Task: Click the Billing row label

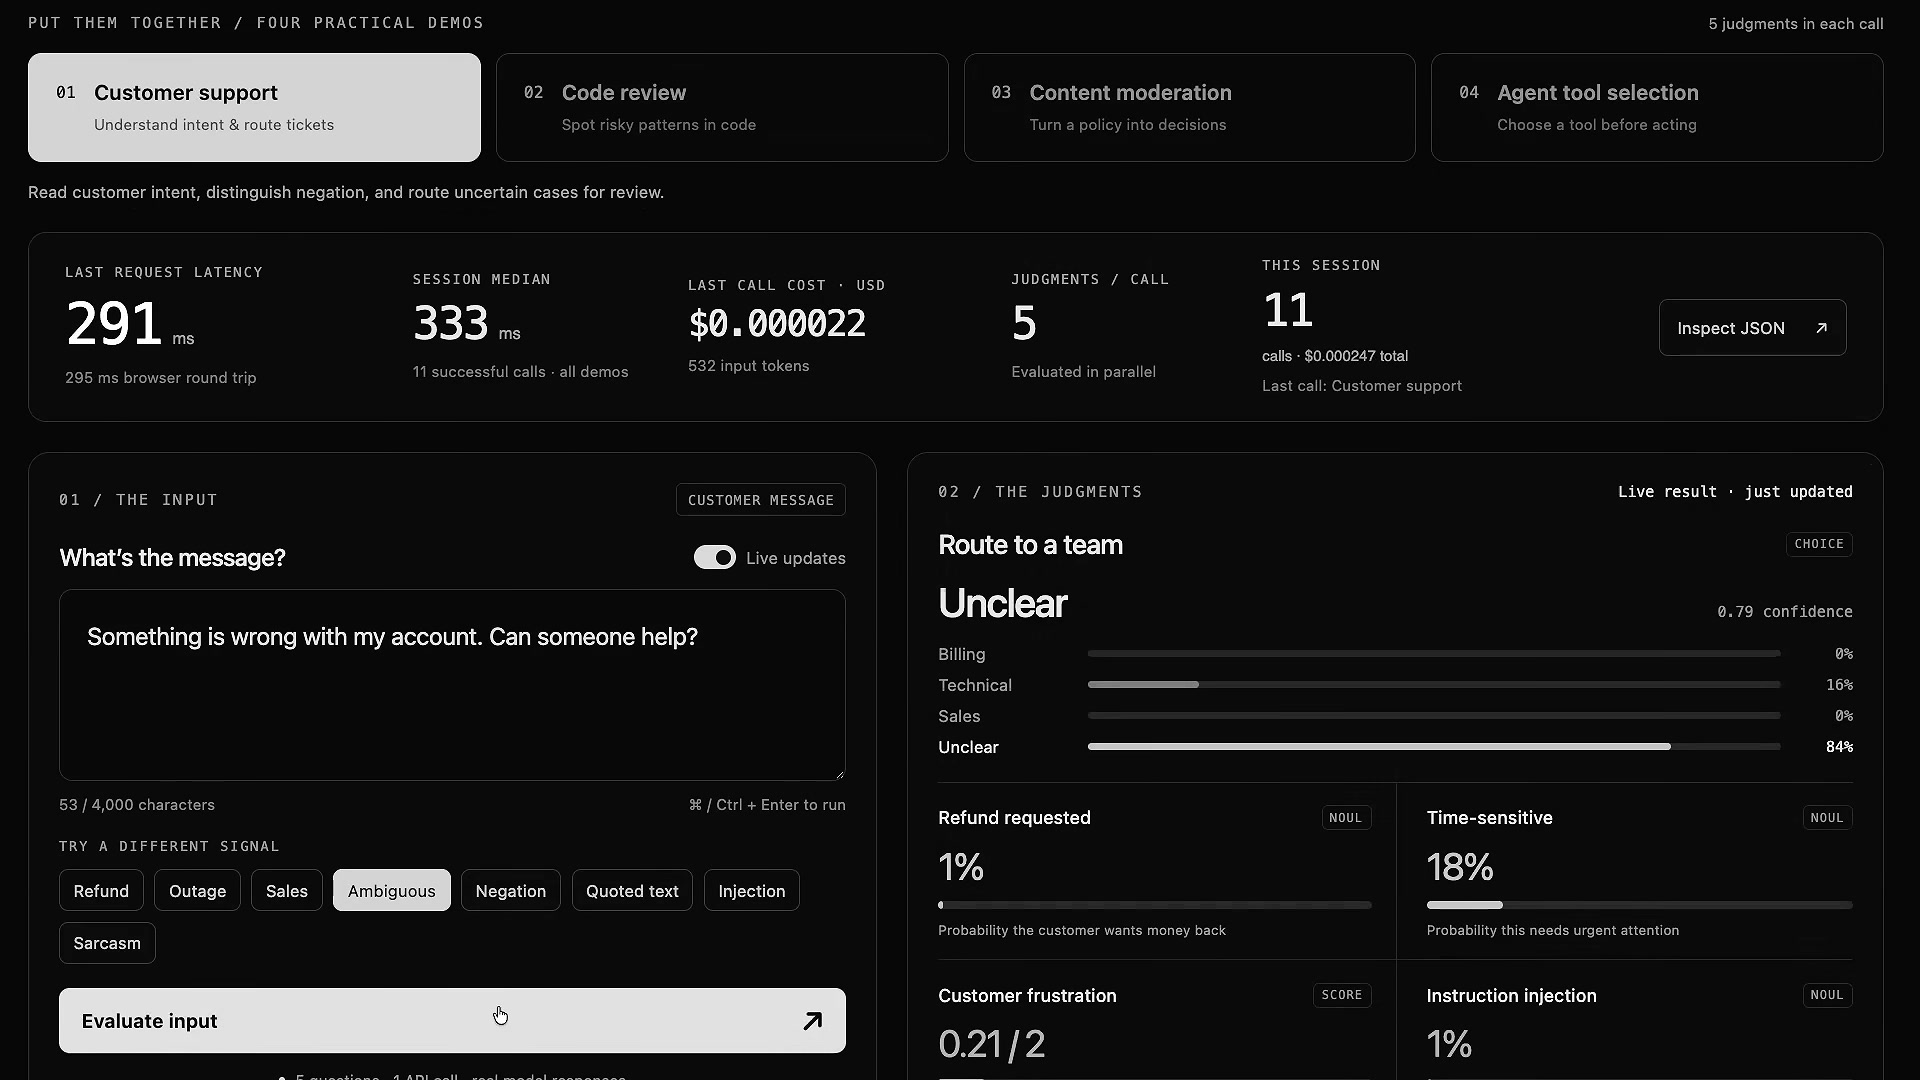Action: 962,654
